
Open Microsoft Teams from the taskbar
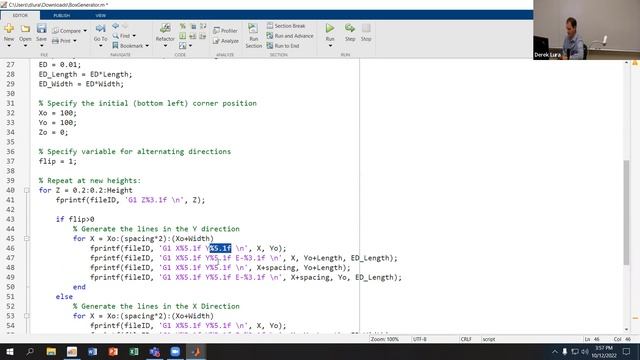pos(154,351)
